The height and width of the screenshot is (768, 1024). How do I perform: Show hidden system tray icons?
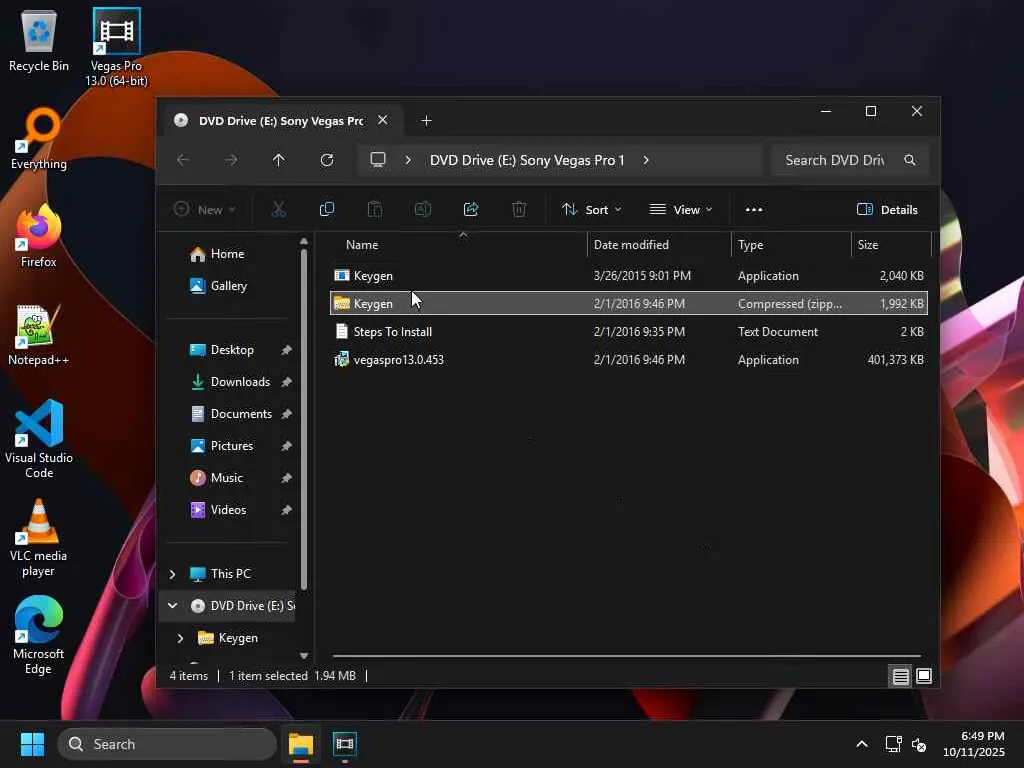862,744
